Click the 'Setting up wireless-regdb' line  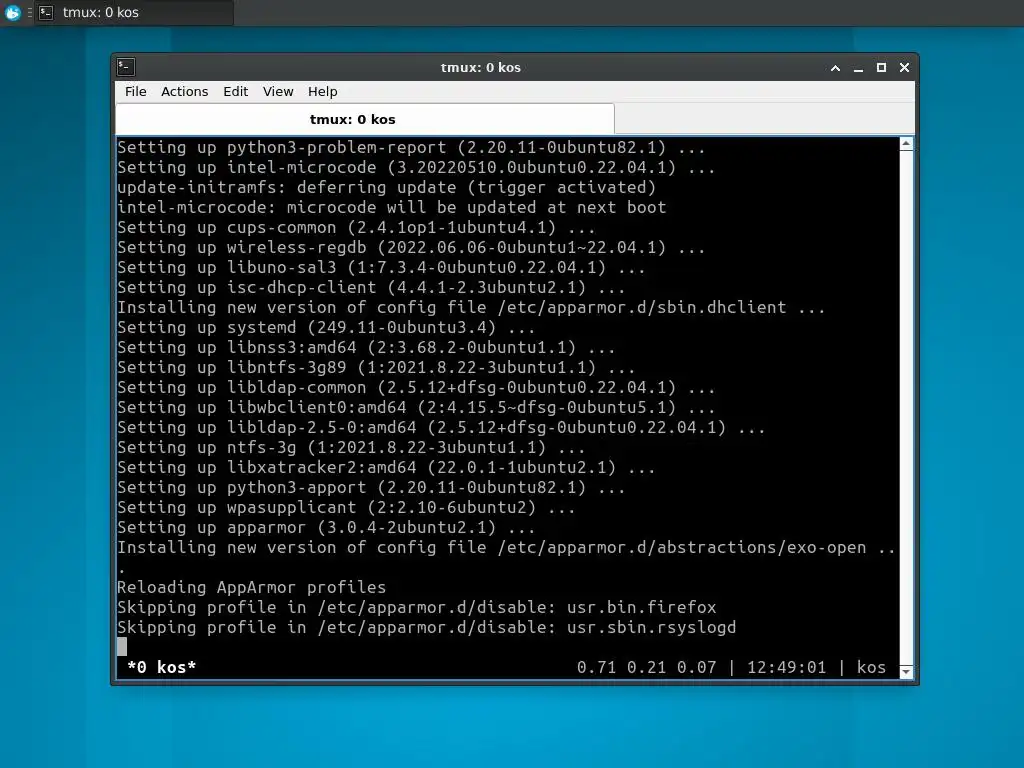(411, 248)
